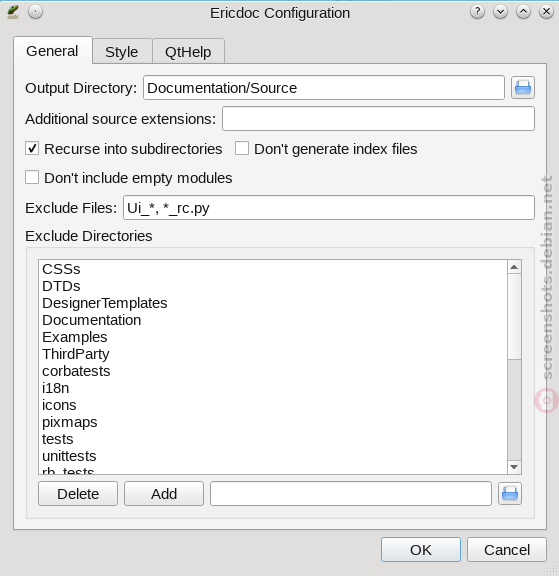This screenshot has width=559, height=576.
Task: Shade window with down chevron button
Action: (x=500, y=12)
